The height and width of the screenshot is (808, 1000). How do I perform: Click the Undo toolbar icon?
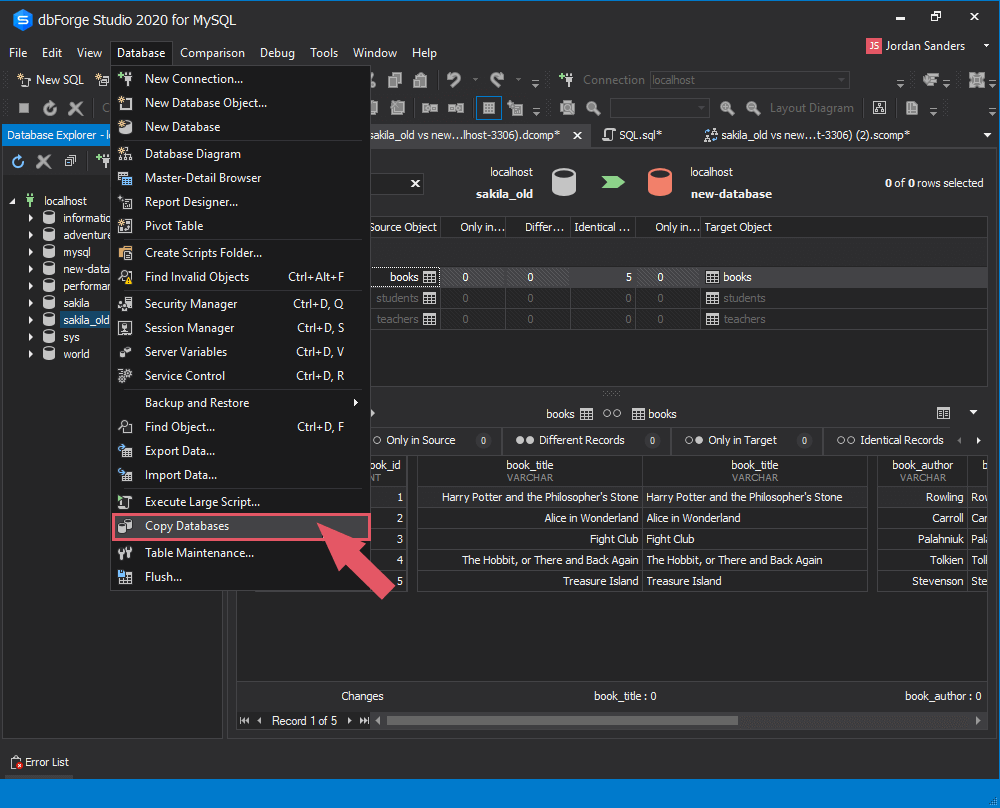tap(455, 79)
